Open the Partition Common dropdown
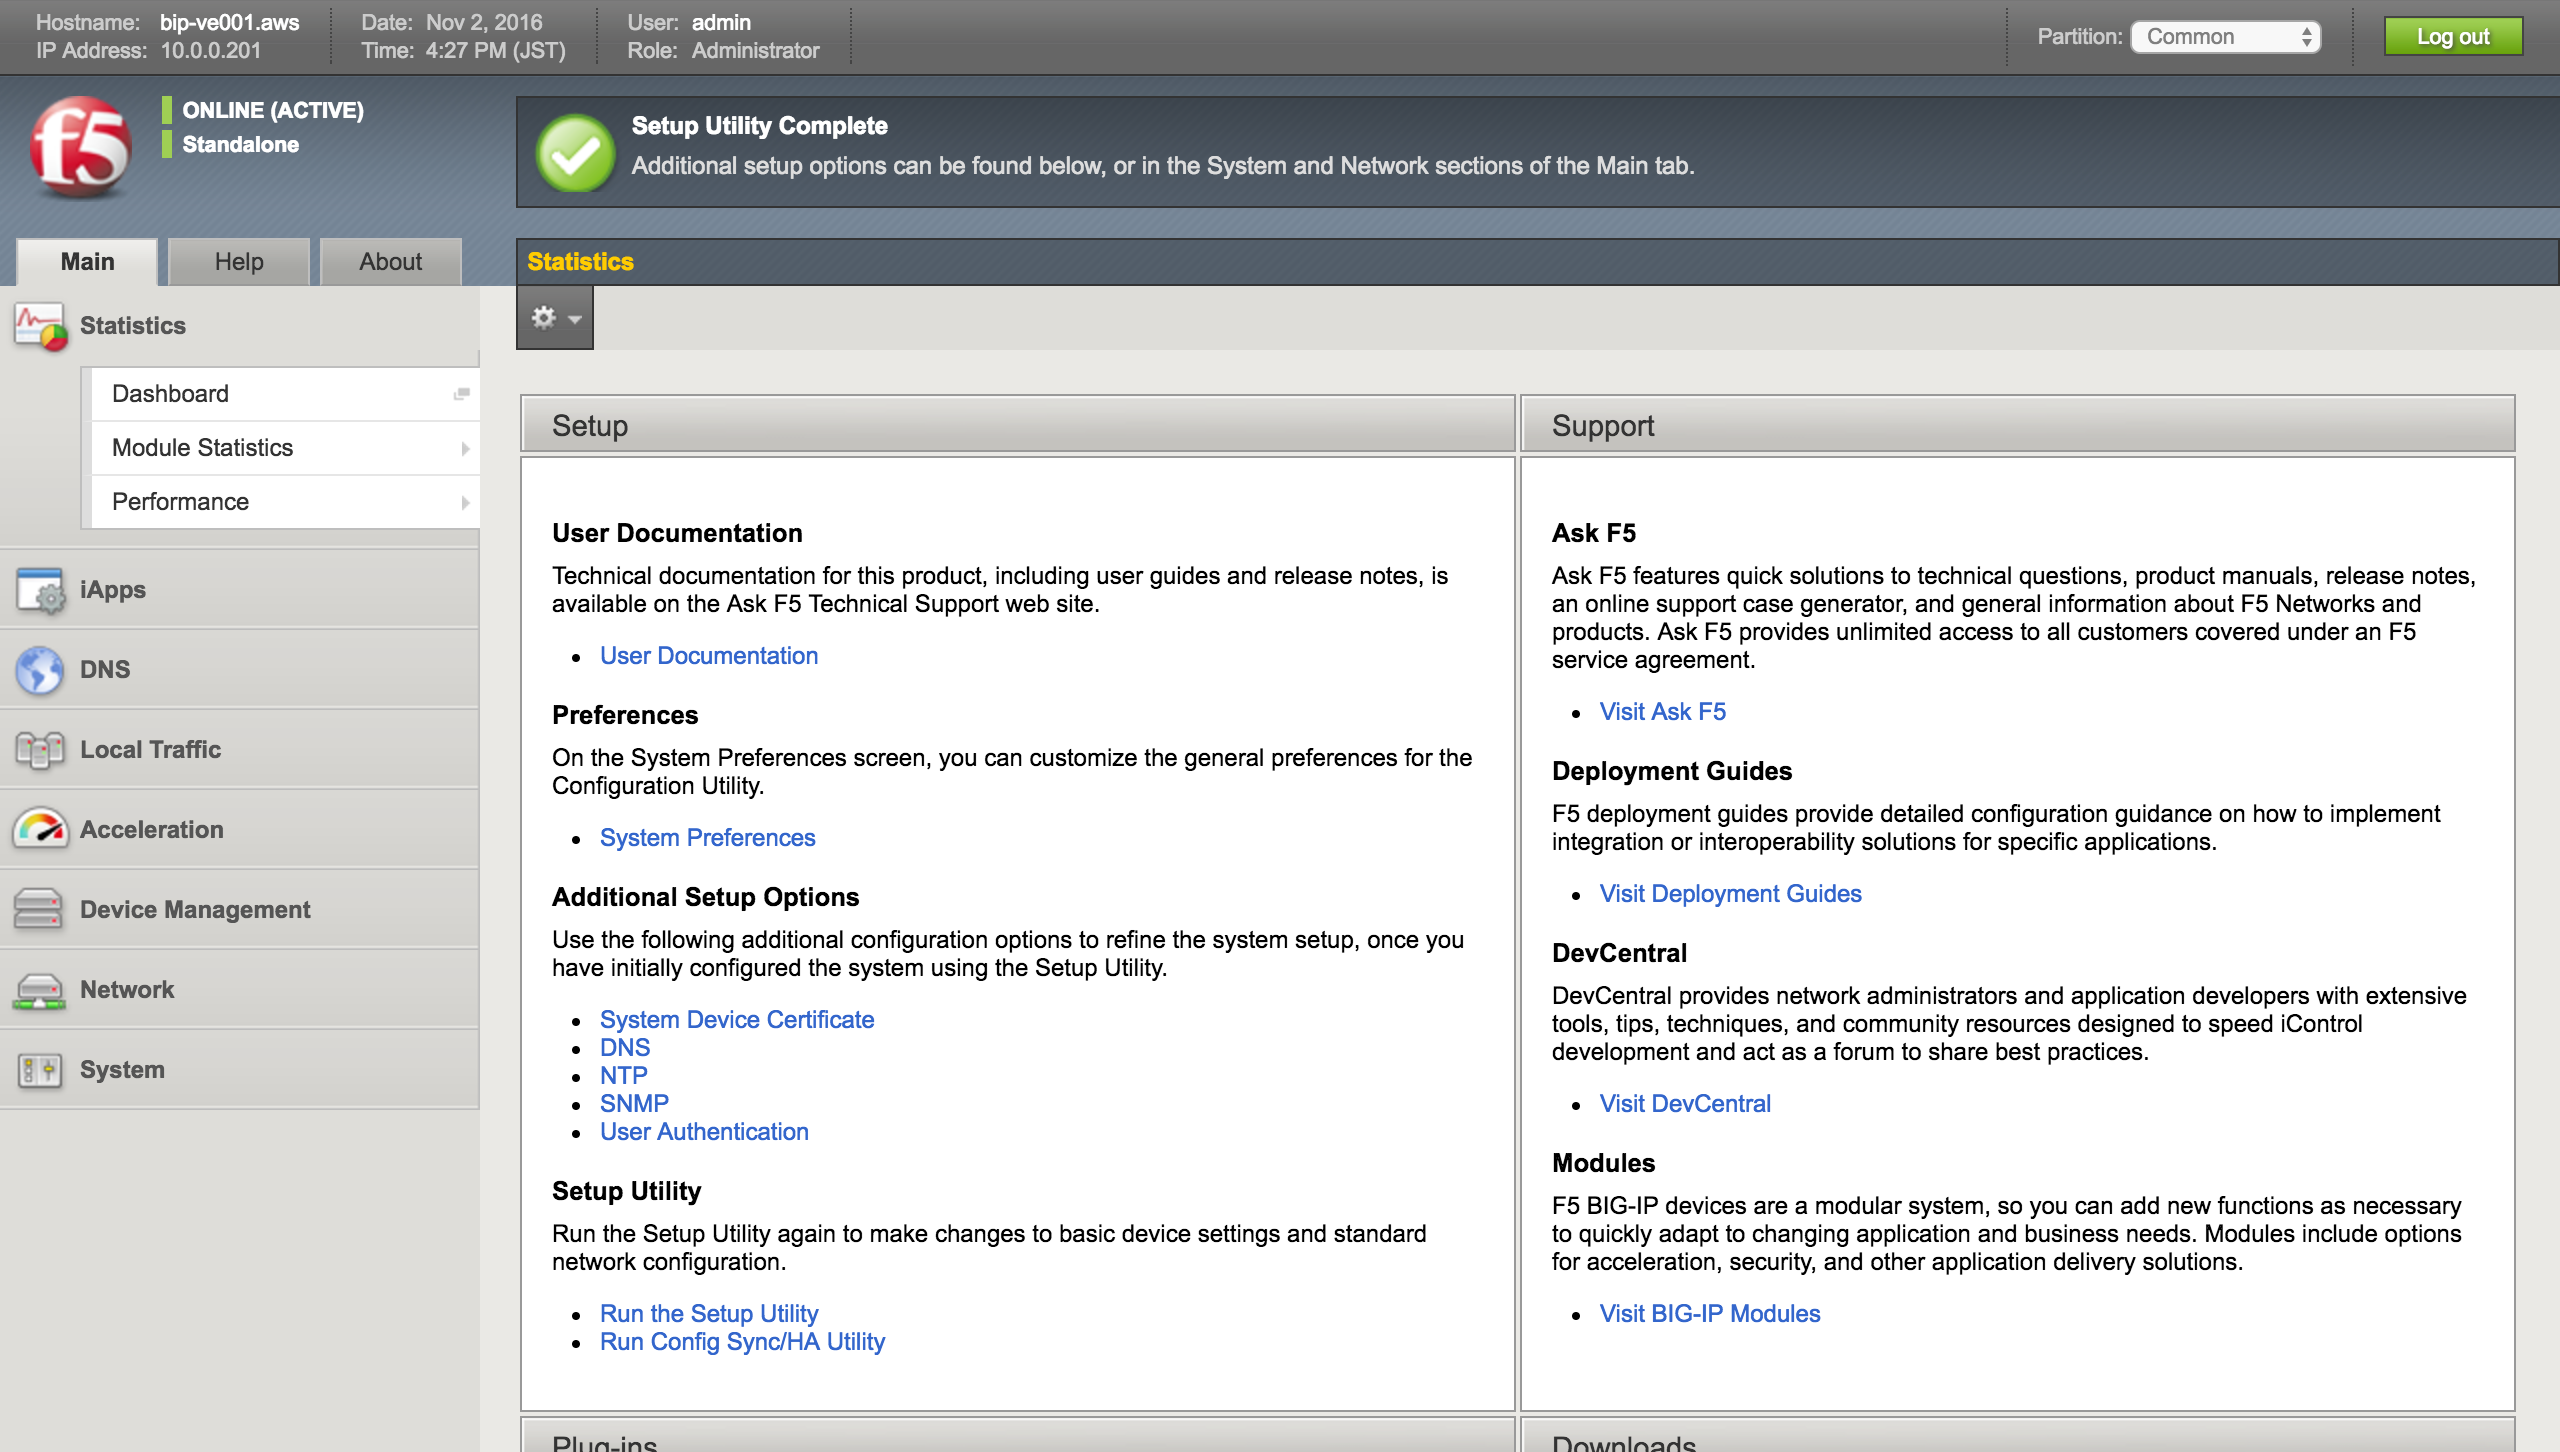The image size is (2560, 1452). coord(2225,37)
